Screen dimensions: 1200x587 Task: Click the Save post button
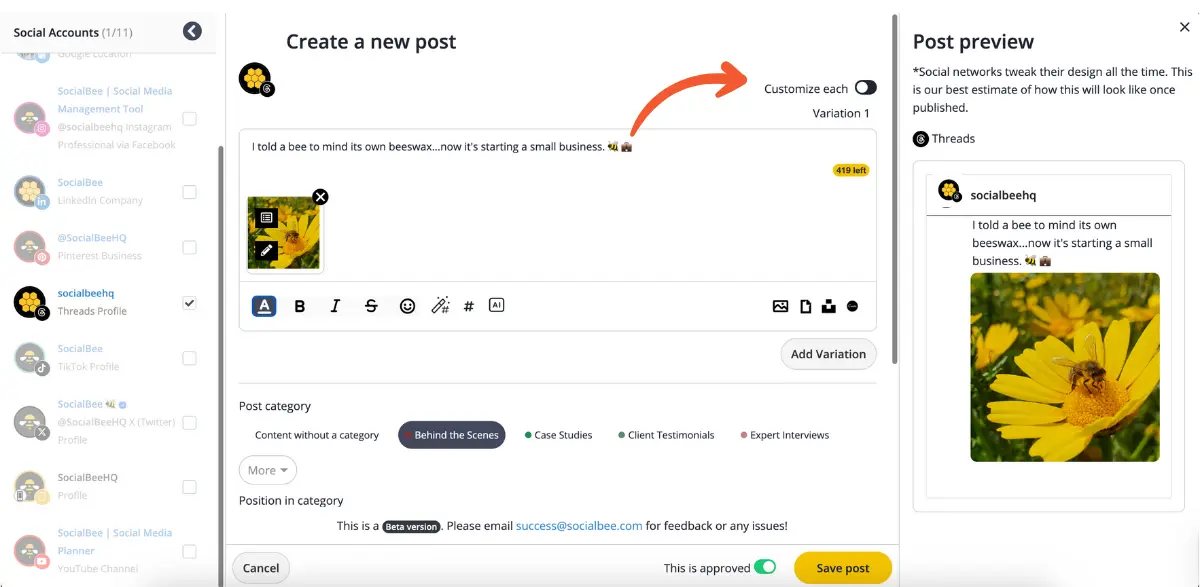coord(842,567)
